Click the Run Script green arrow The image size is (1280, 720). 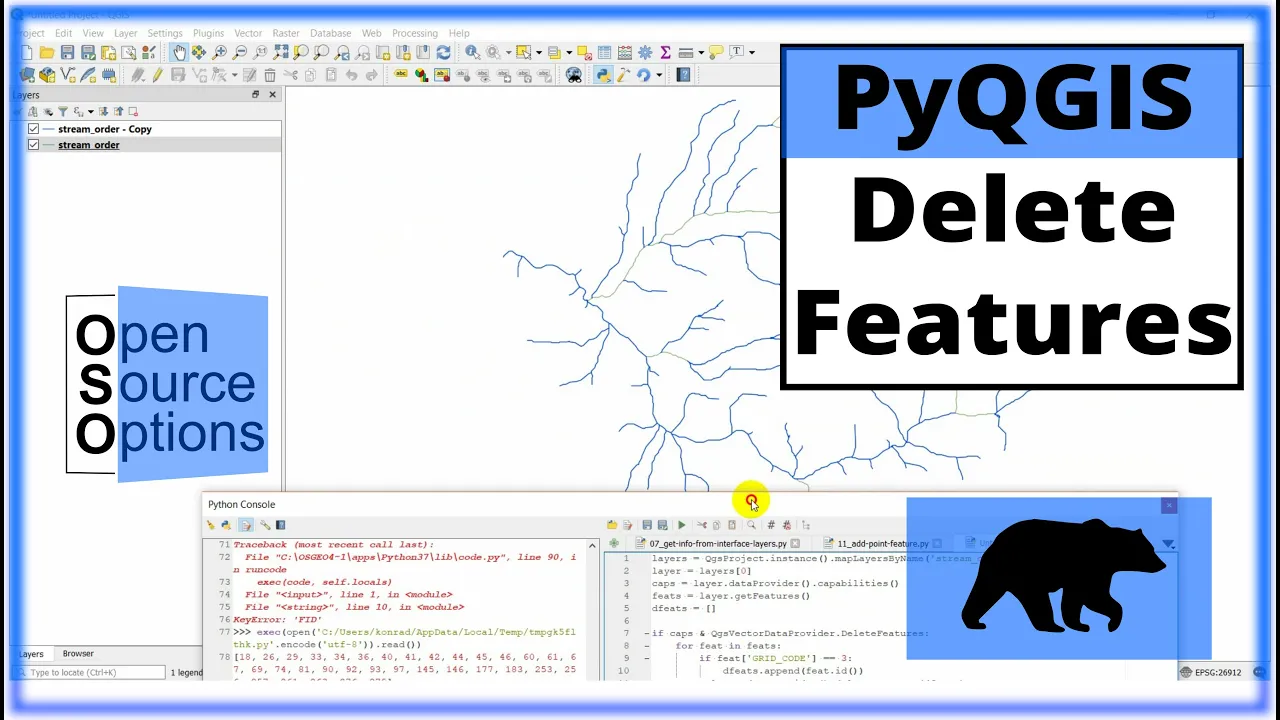pyautogui.click(x=682, y=525)
